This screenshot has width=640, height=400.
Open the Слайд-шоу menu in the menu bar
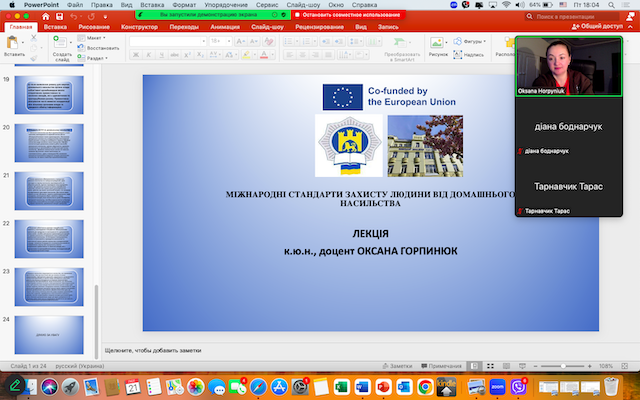tap(303, 5)
